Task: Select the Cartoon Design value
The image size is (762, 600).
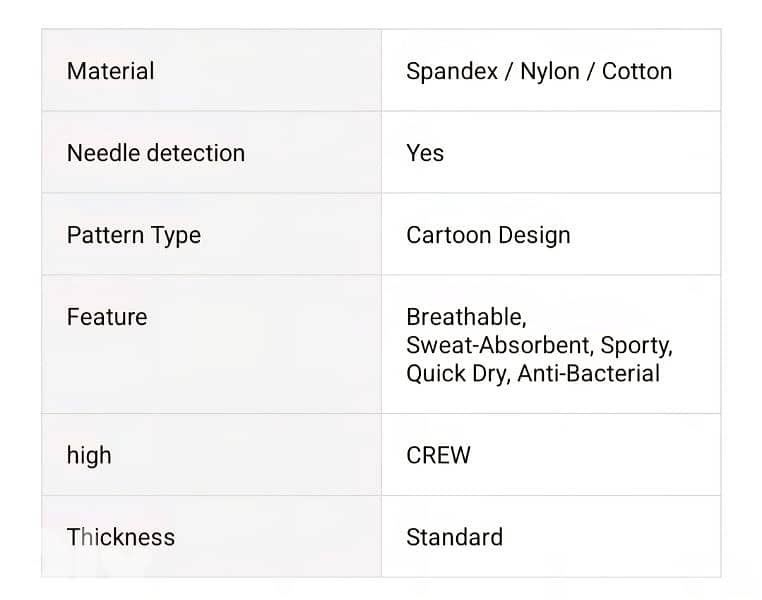Action: coord(488,235)
